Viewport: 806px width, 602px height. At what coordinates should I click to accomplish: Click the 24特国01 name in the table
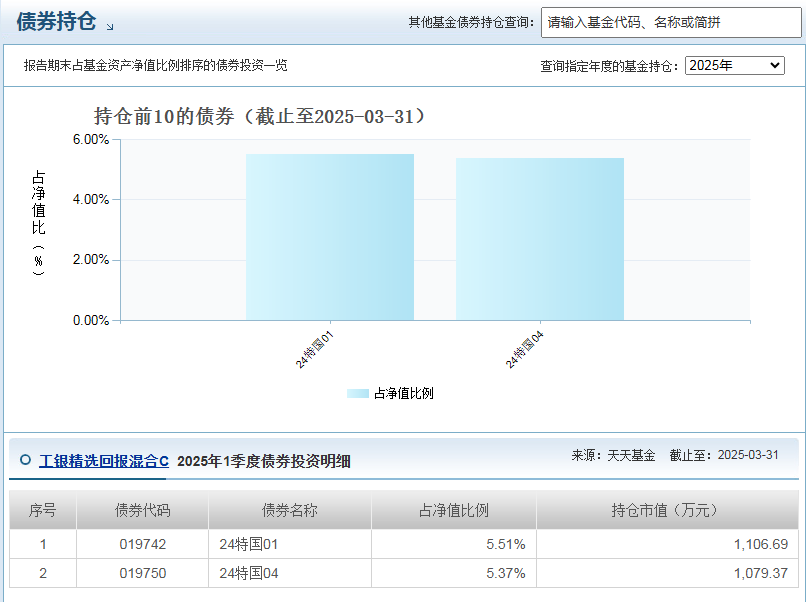(249, 544)
